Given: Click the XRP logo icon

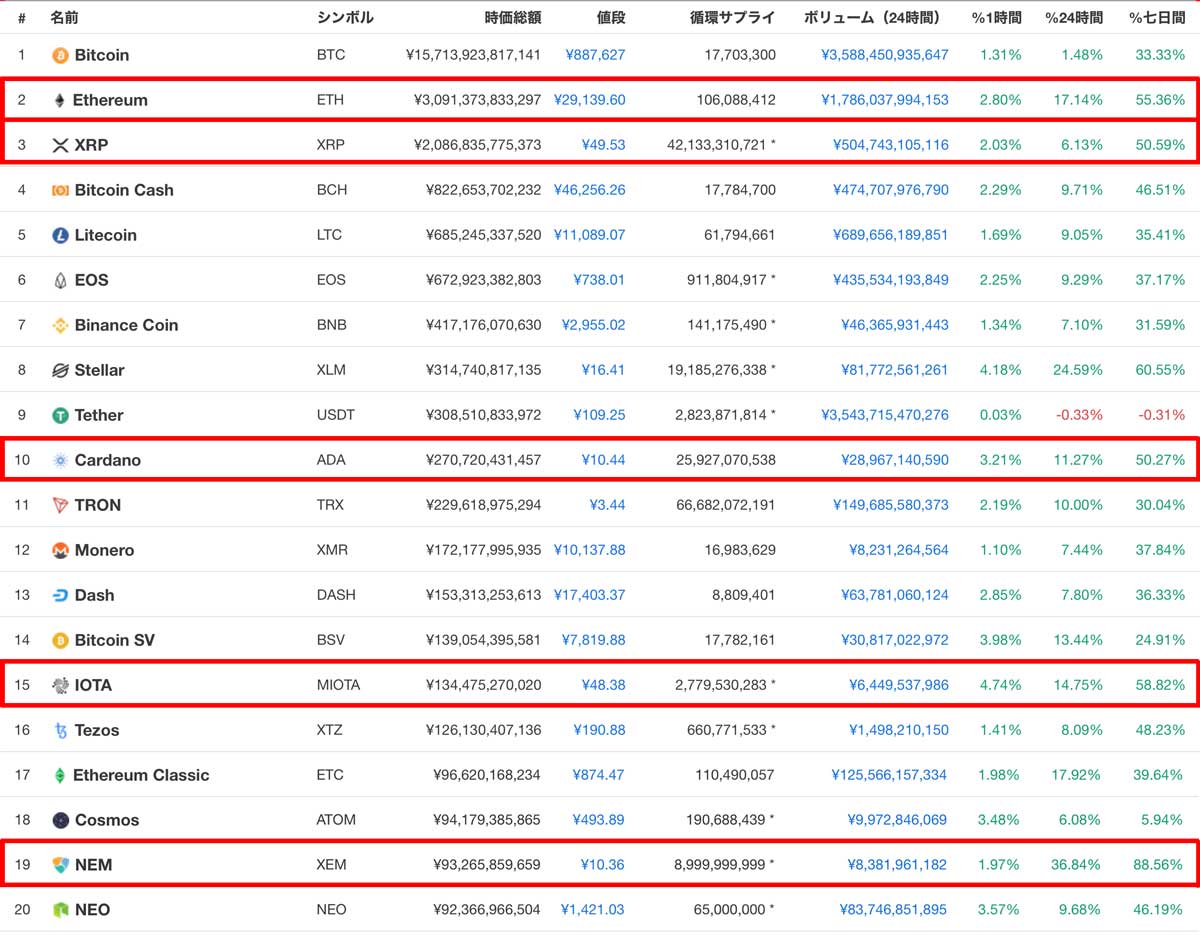Looking at the screenshot, I should pos(60,145).
